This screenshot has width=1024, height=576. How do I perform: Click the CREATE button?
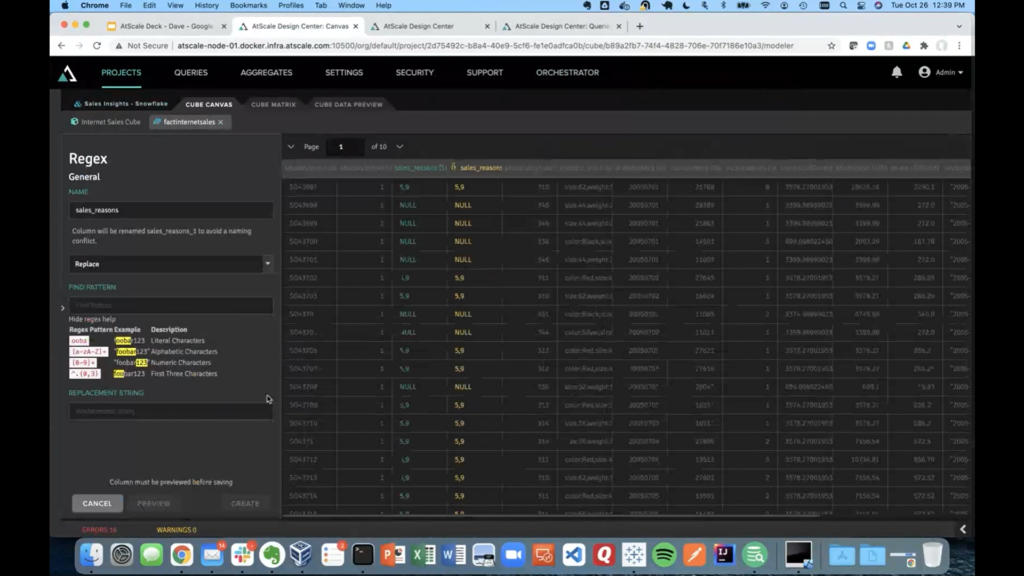tap(245, 504)
